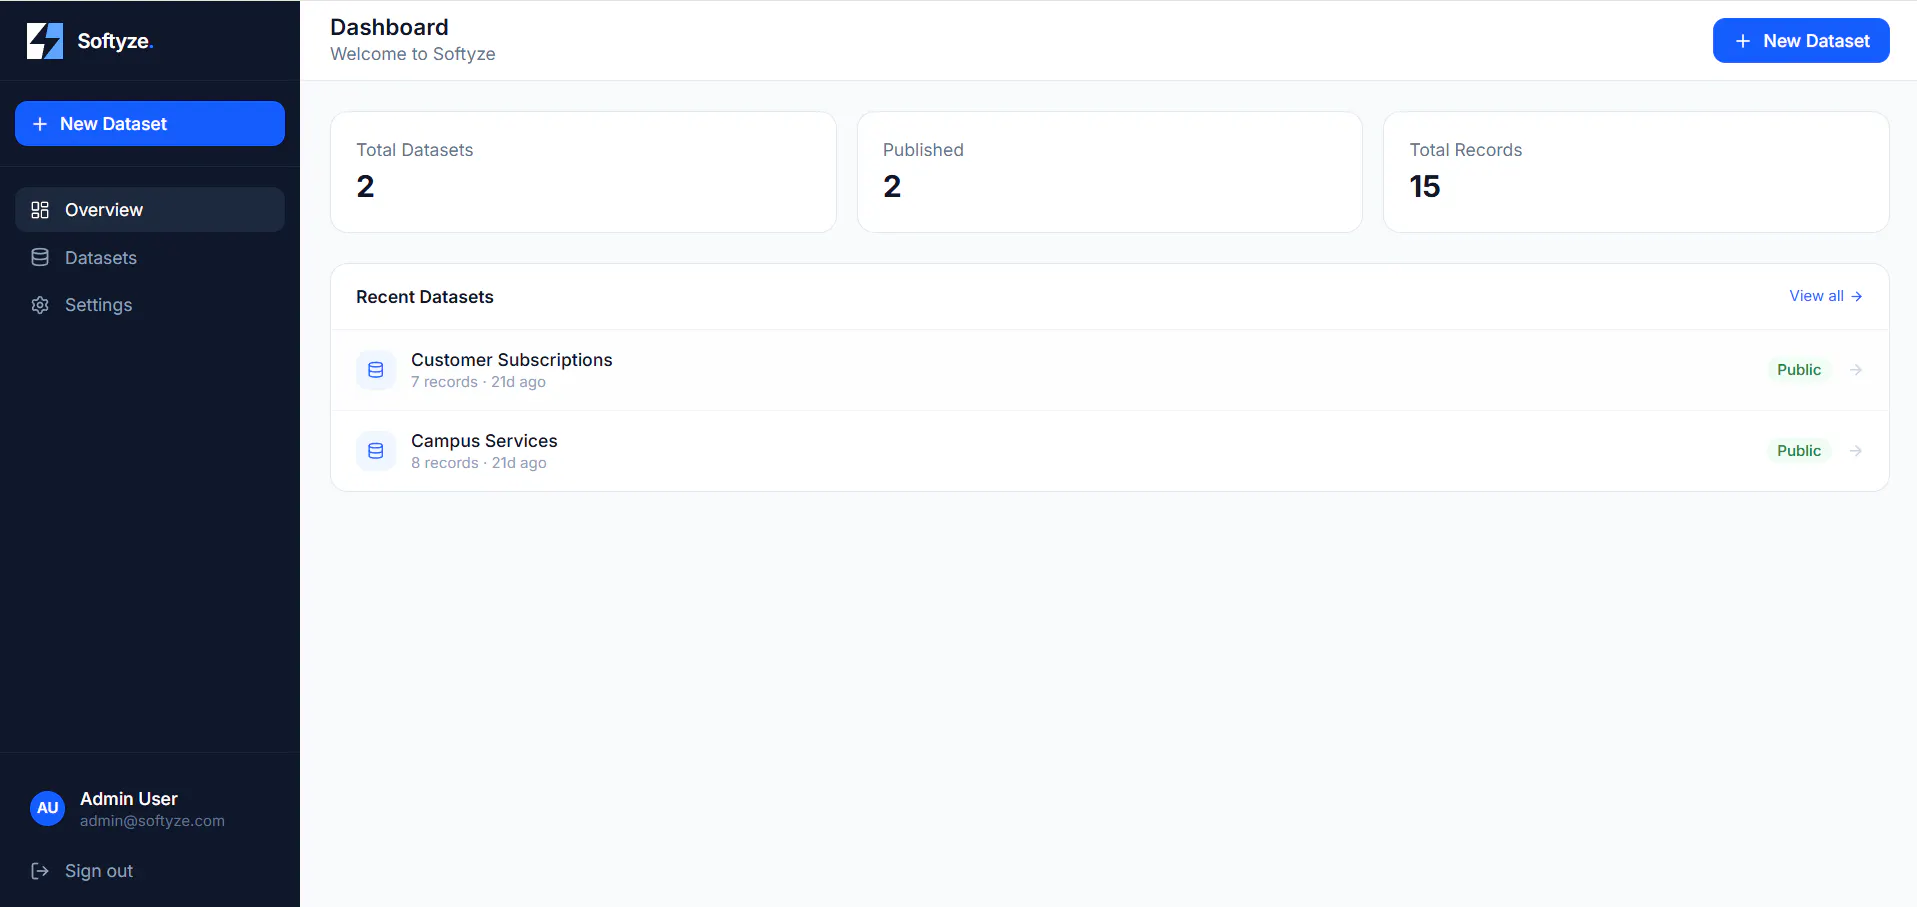This screenshot has width=1917, height=907.
Task: Open the Total Records stat card
Action: point(1636,172)
